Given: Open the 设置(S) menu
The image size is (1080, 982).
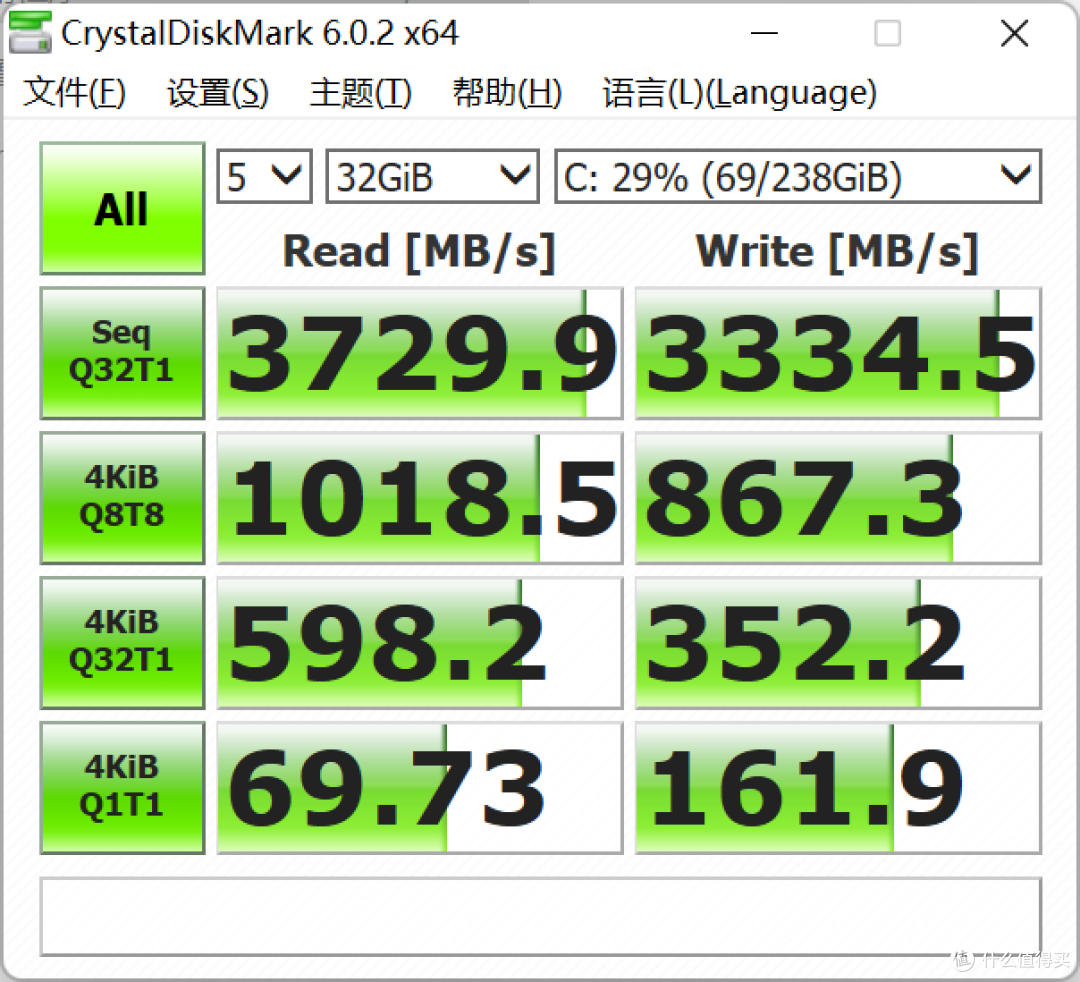Looking at the screenshot, I should click(x=218, y=93).
